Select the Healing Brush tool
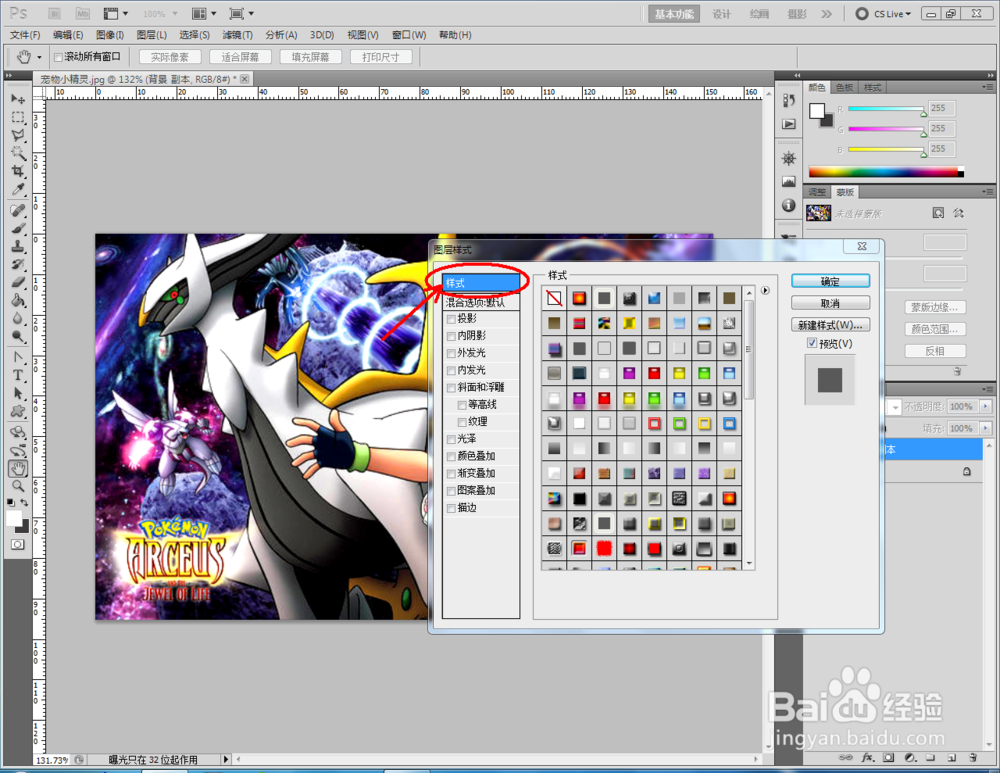This screenshot has width=1000, height=773. tap(18, 210)
